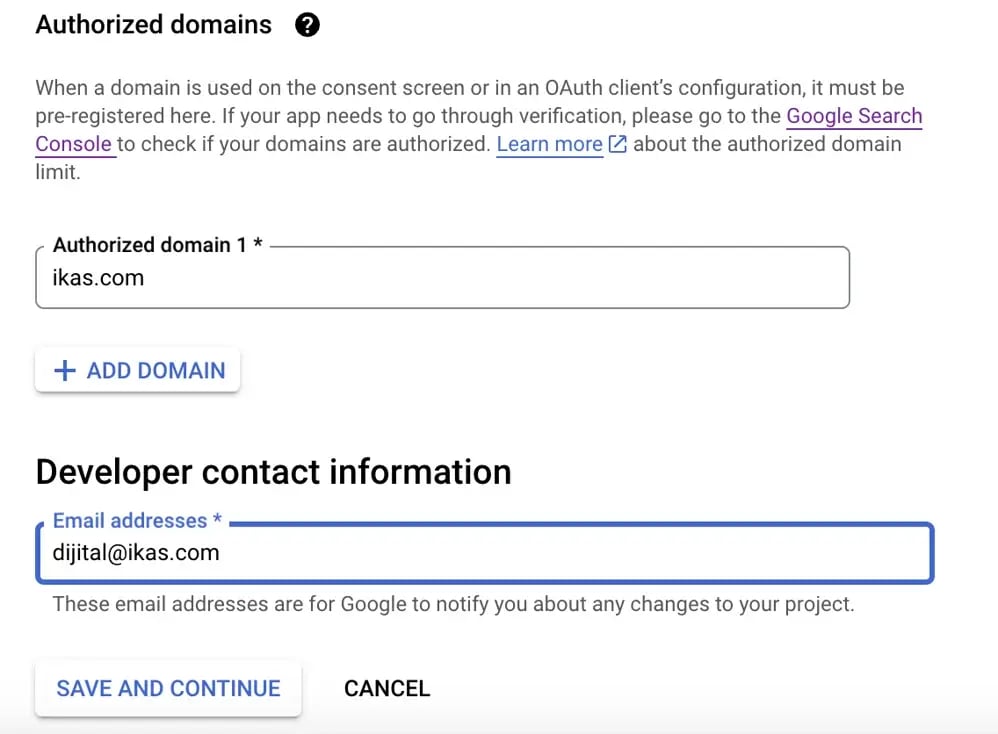998x734 pixels.
Task: Follow the Google Search link text
Action: click(854, 116)
